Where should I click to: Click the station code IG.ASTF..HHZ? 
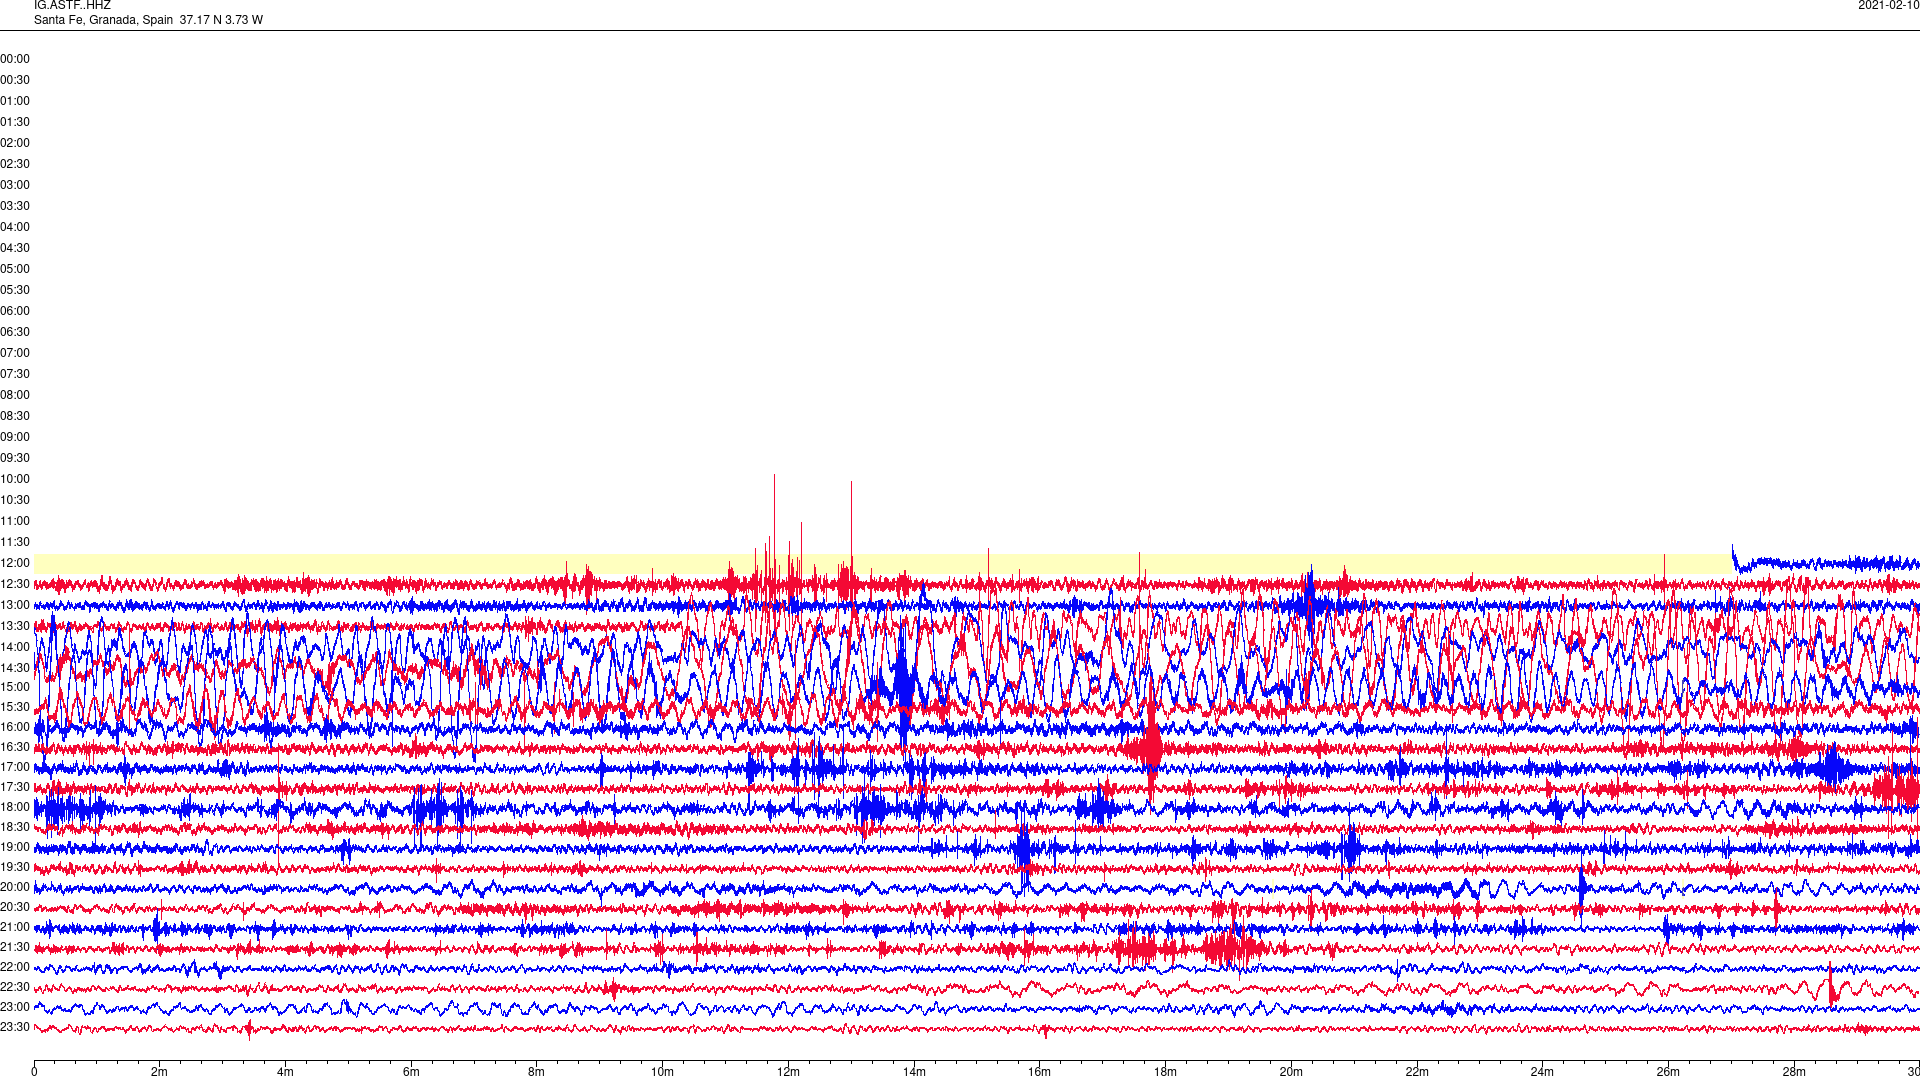point(72,5)
